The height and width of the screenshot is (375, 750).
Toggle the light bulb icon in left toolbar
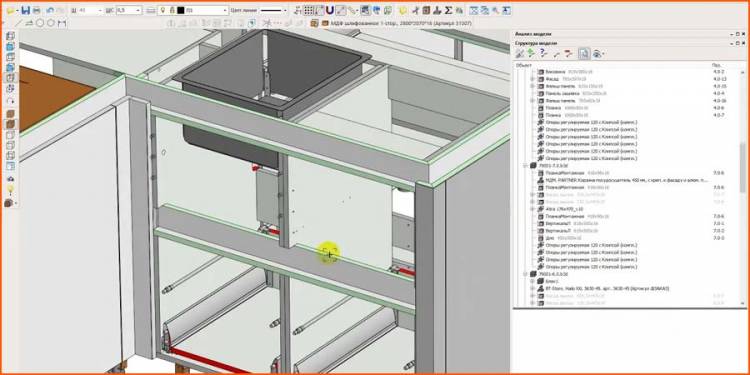tap(10, 190)
